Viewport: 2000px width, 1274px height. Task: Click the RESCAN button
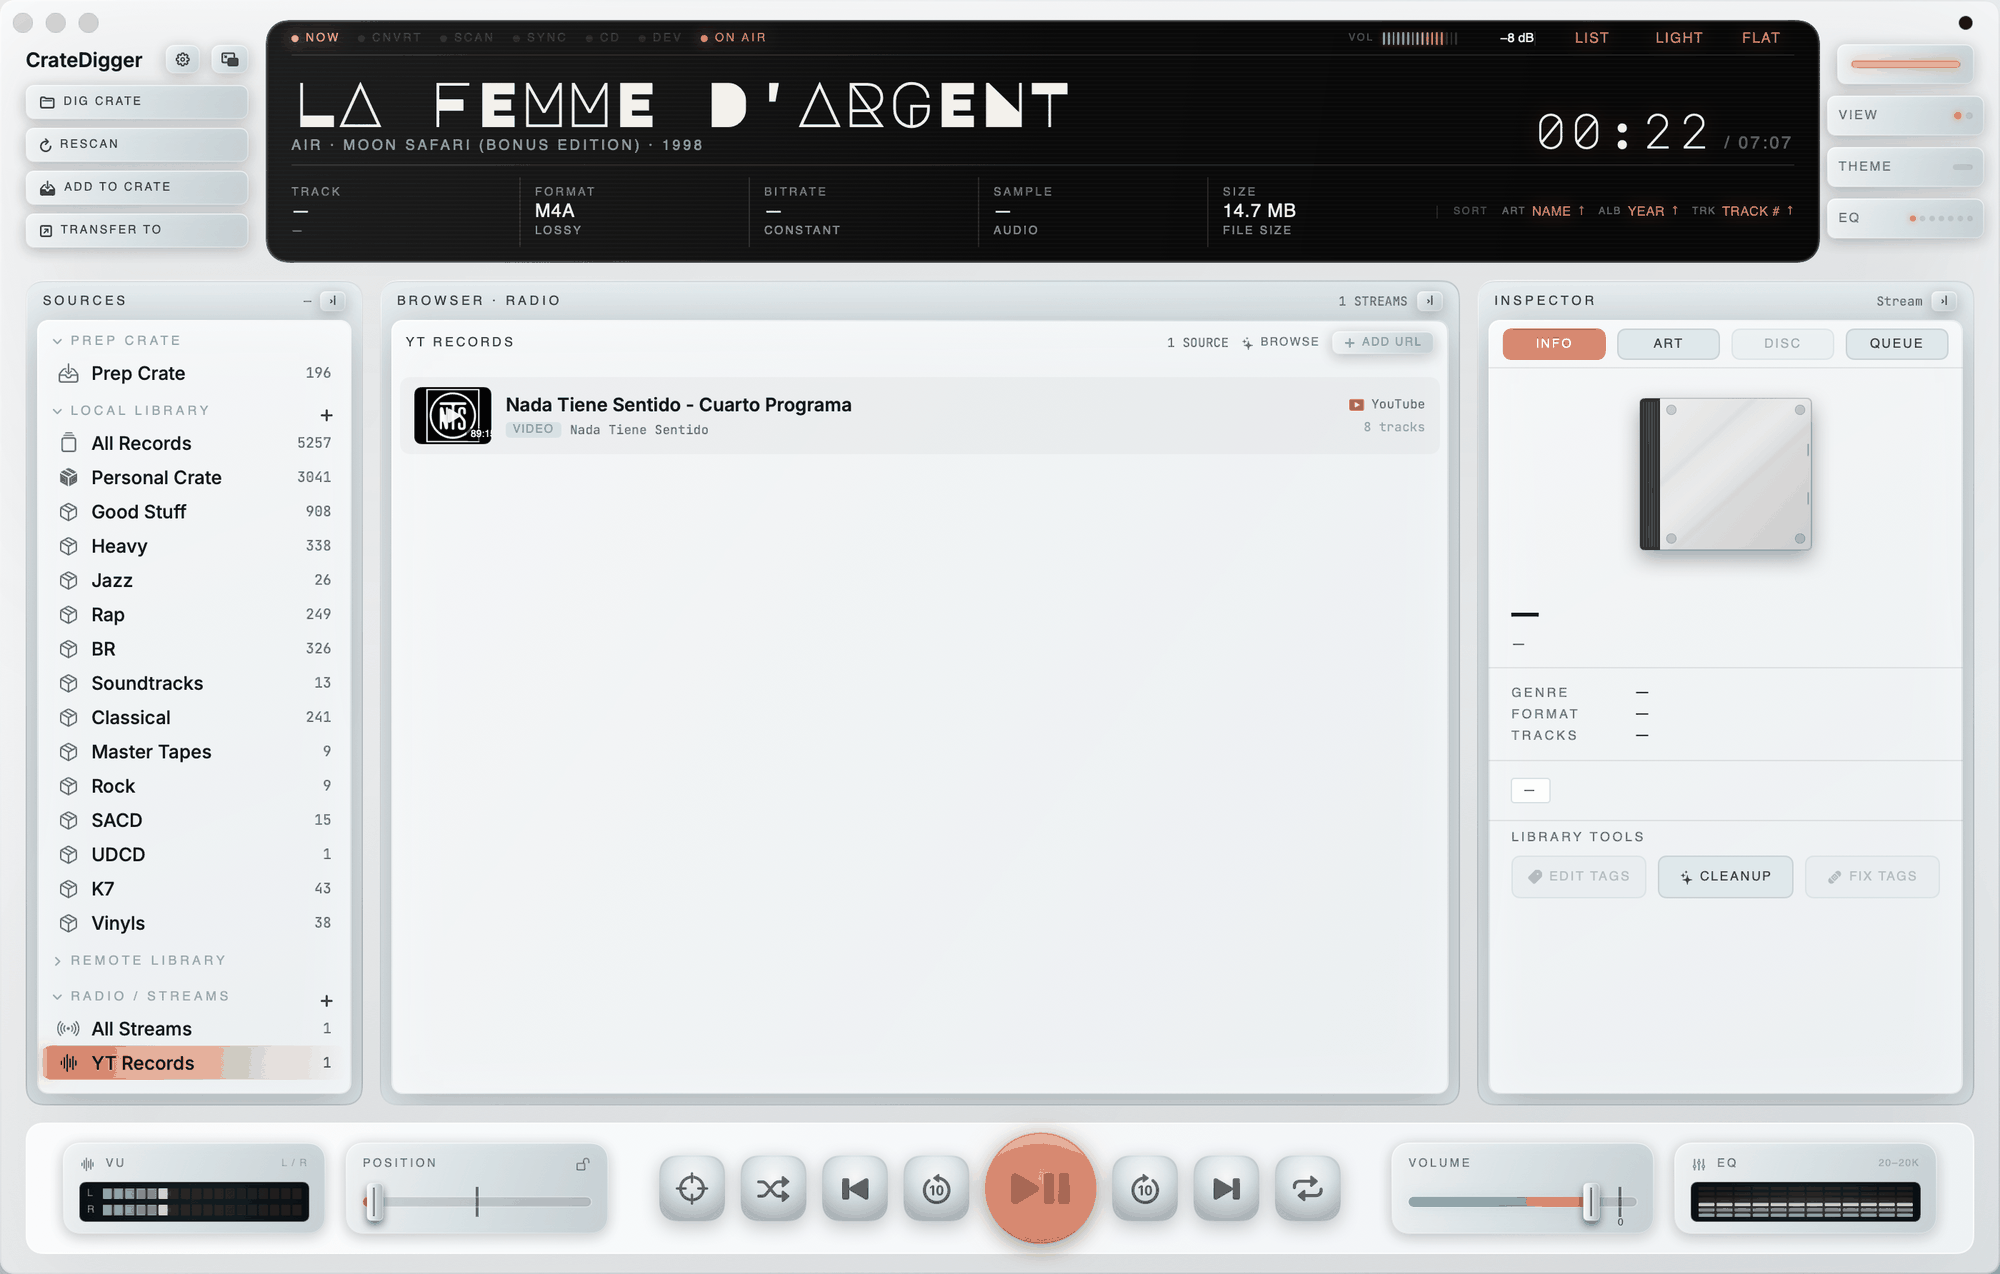coord(137,144)
